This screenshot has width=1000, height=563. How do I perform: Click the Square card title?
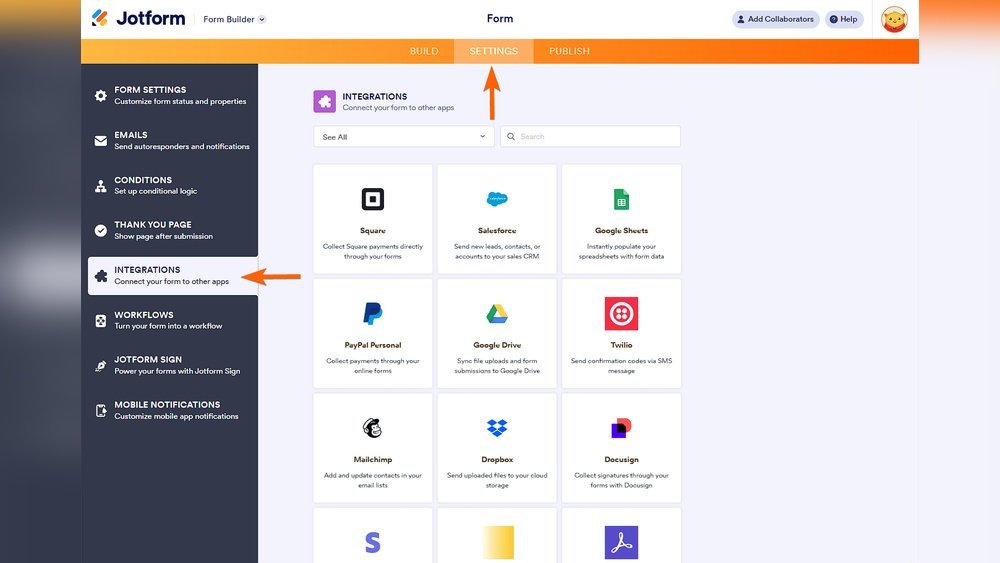click(x=372, y=231)
